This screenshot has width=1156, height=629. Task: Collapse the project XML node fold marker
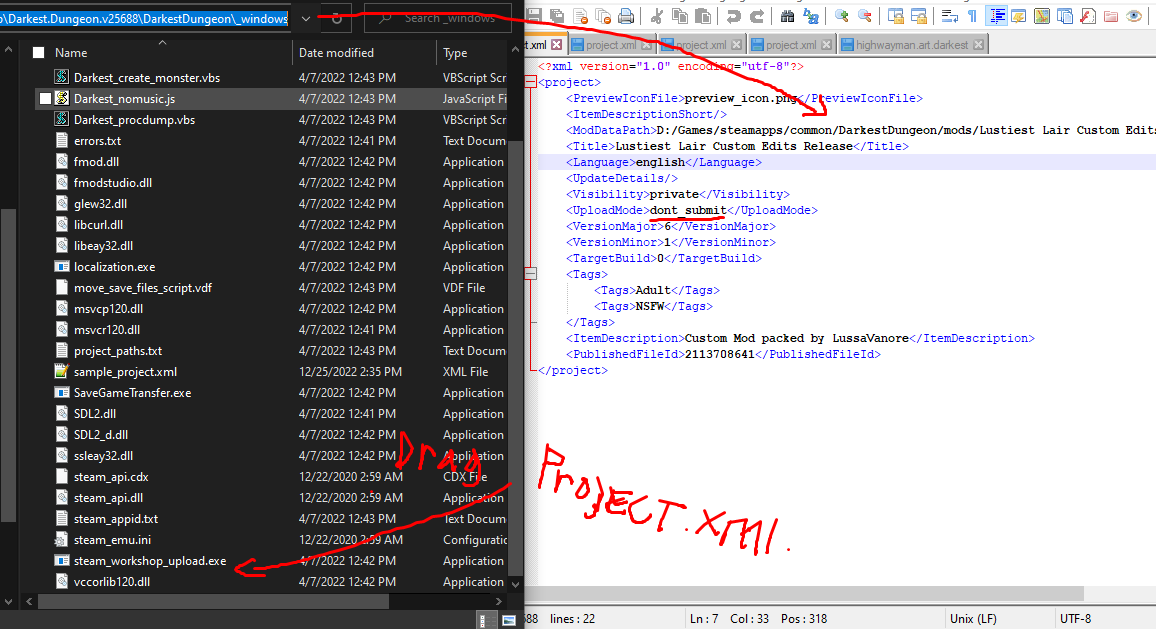pyautogui.click(x=530, y=83)
